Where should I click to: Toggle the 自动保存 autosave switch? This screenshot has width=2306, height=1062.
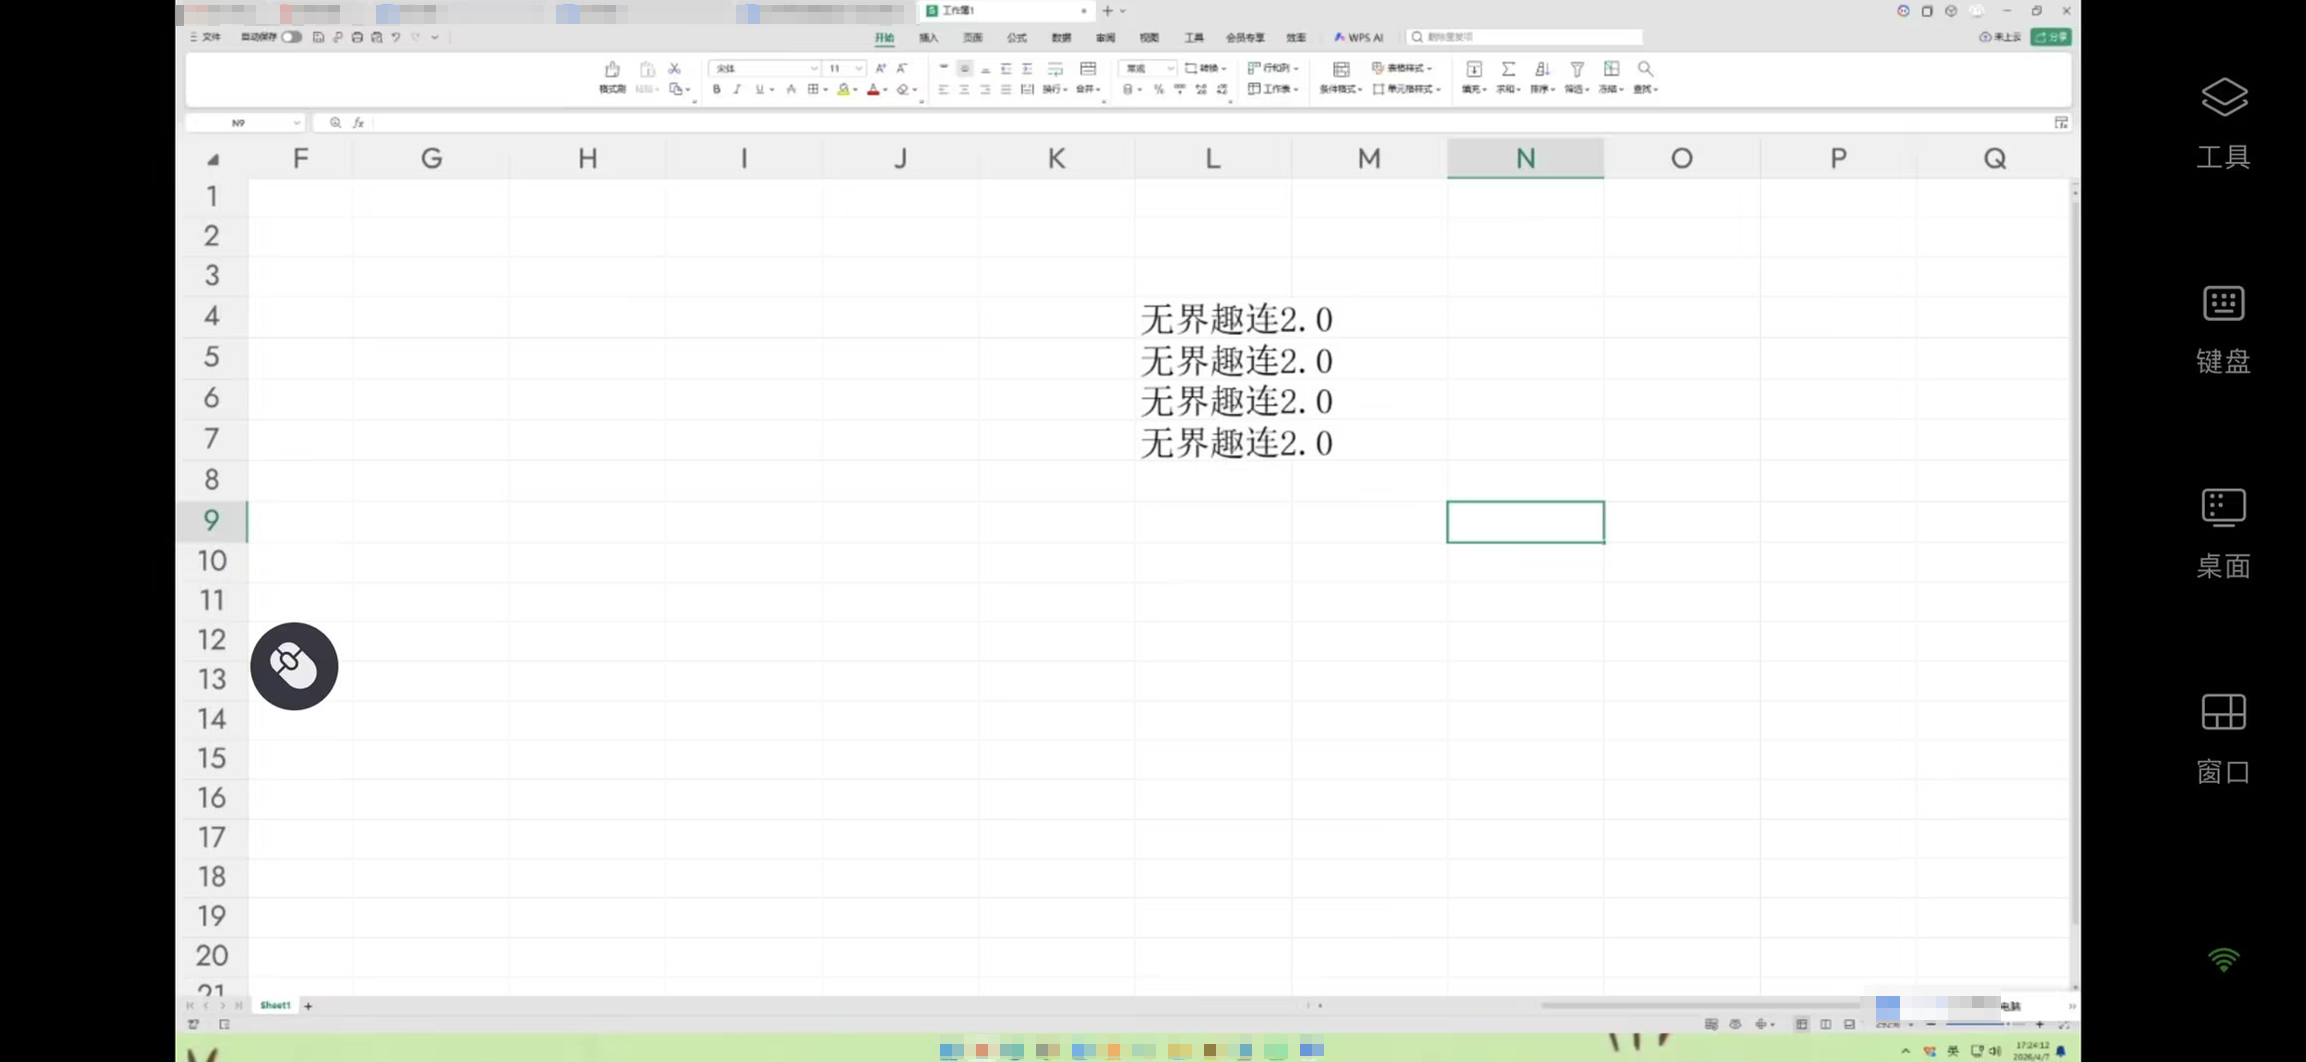[x=291, y=37]
